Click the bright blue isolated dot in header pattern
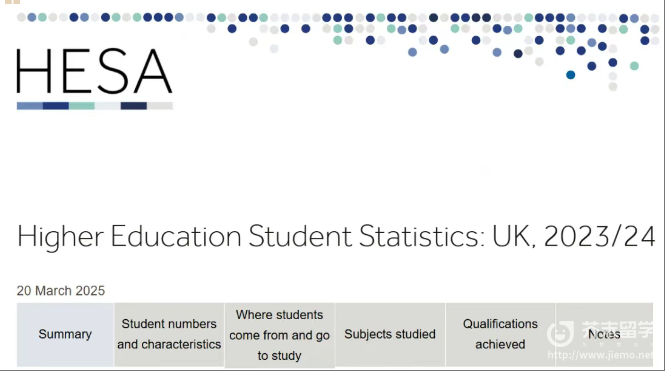 (570, 75)
